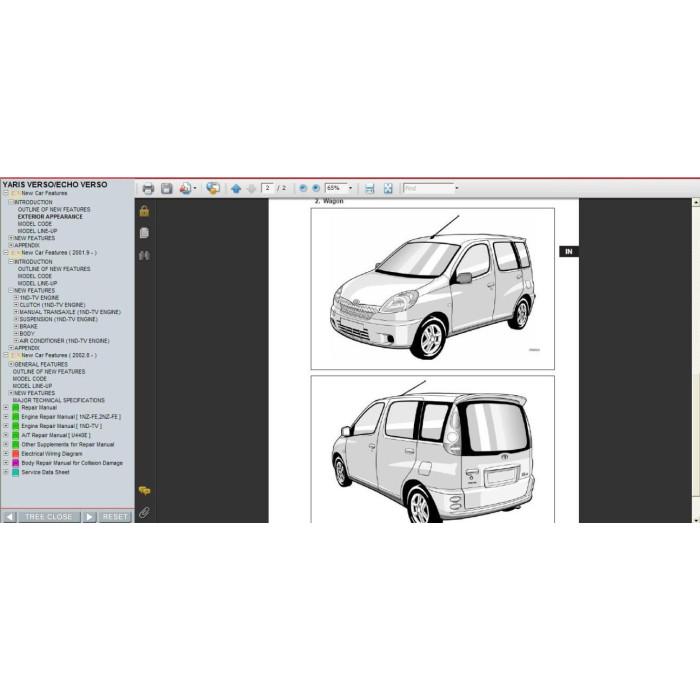Save a copy using the floppy disk icon
700x700 pixels.
pos(167,189)
